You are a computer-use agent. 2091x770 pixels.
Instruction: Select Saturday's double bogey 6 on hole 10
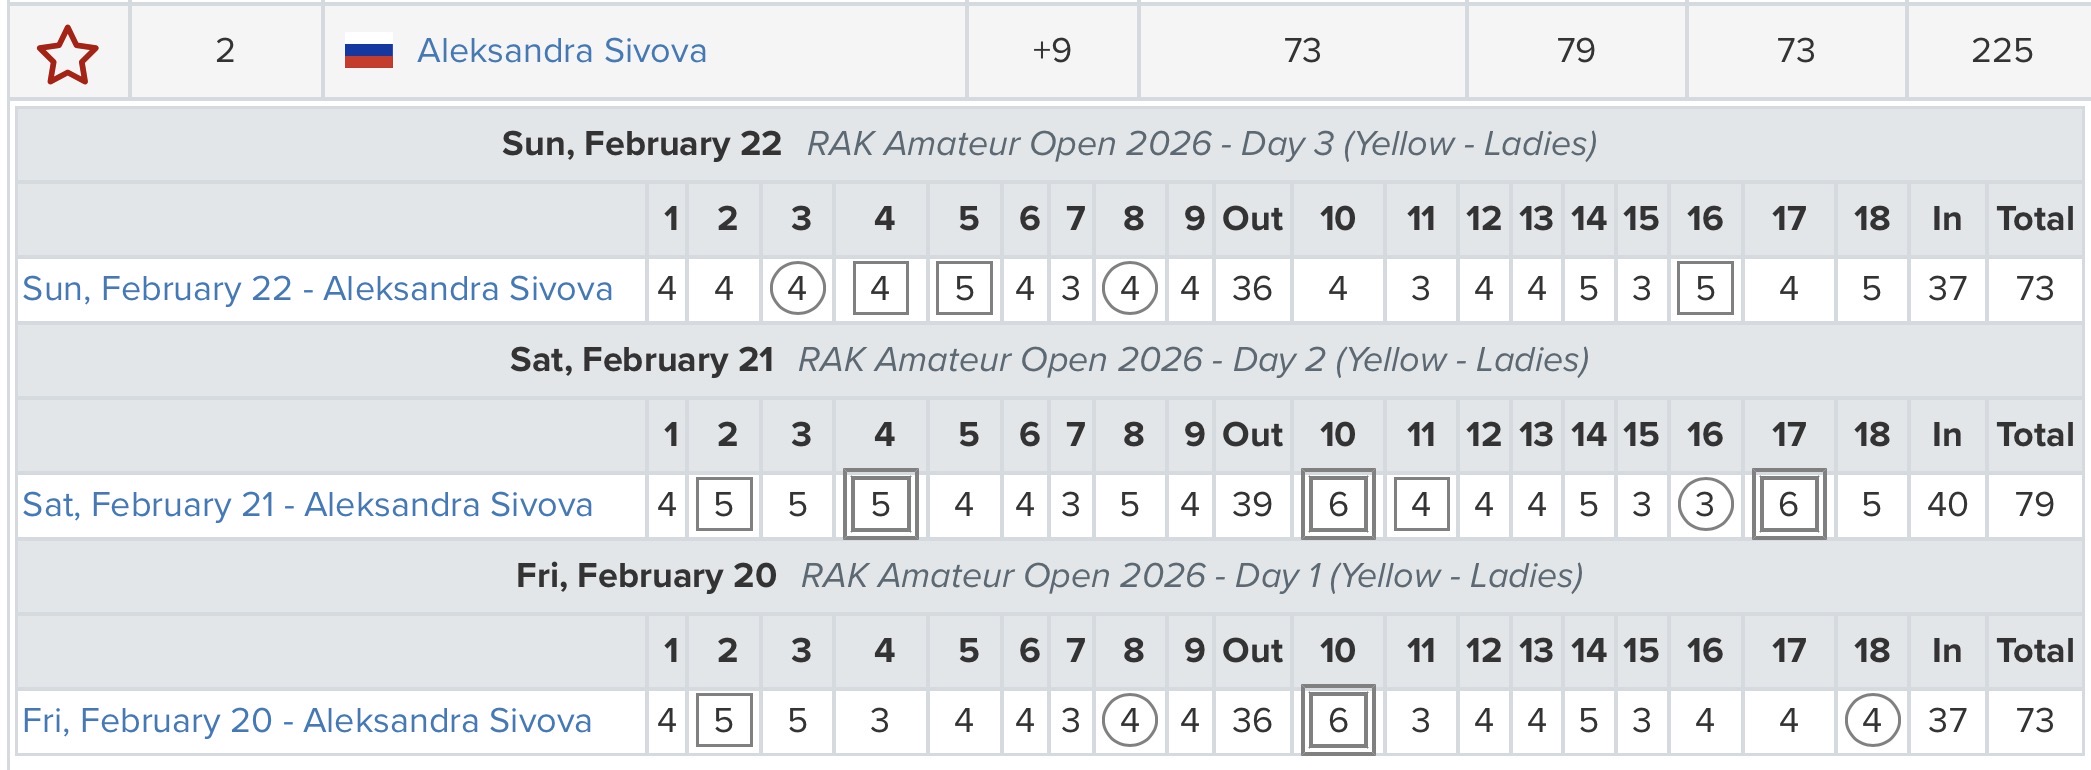pos(1338,505)
